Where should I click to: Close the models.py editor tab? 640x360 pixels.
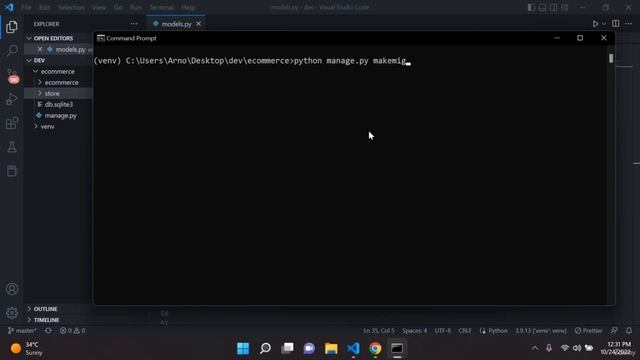pos(198,24)
